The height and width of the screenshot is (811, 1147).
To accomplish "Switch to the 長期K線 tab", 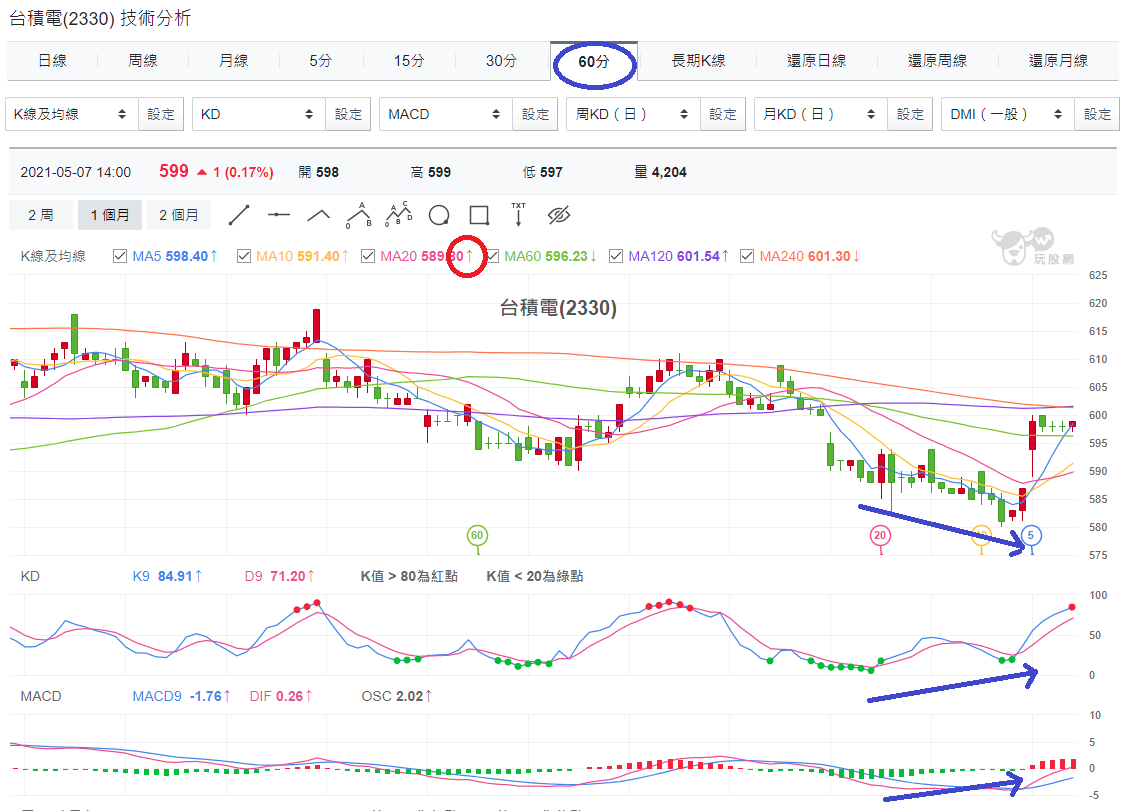I will click(699, 61).
